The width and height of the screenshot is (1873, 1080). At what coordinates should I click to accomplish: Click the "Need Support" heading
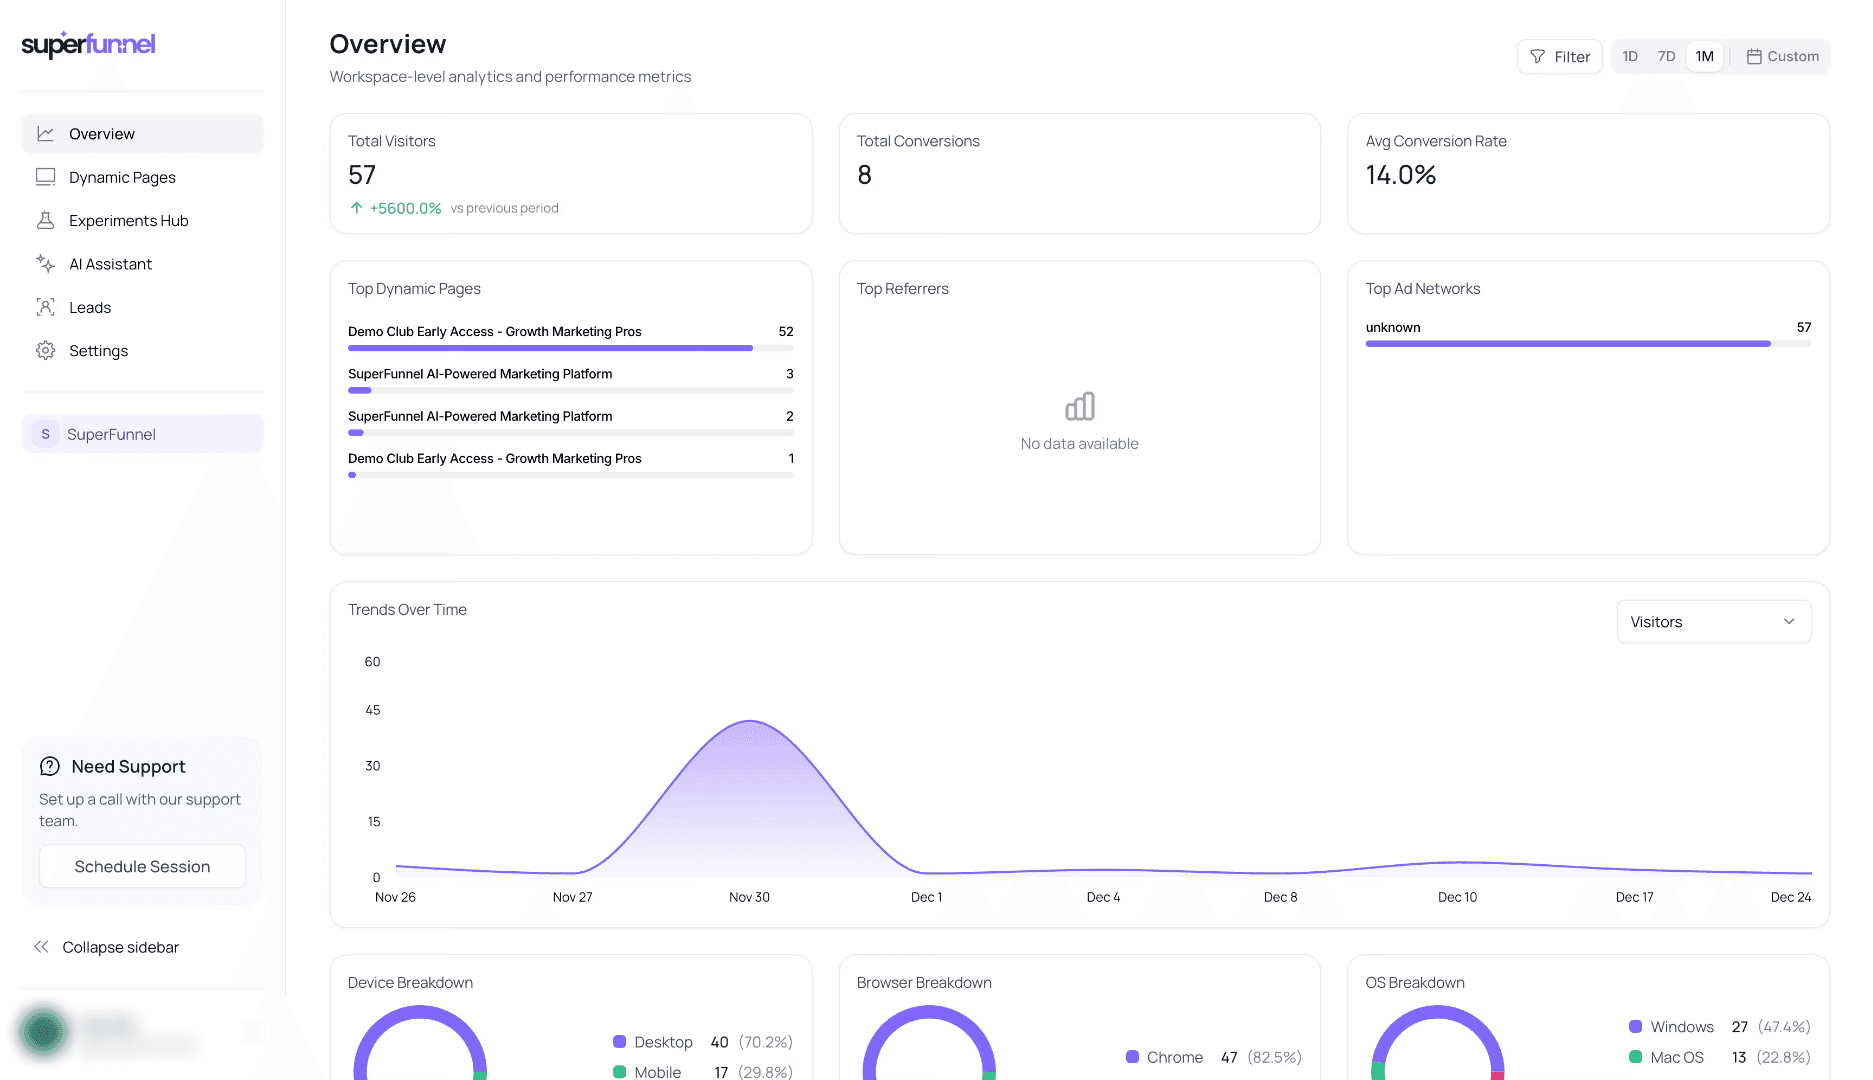click(x=129, y=767)
